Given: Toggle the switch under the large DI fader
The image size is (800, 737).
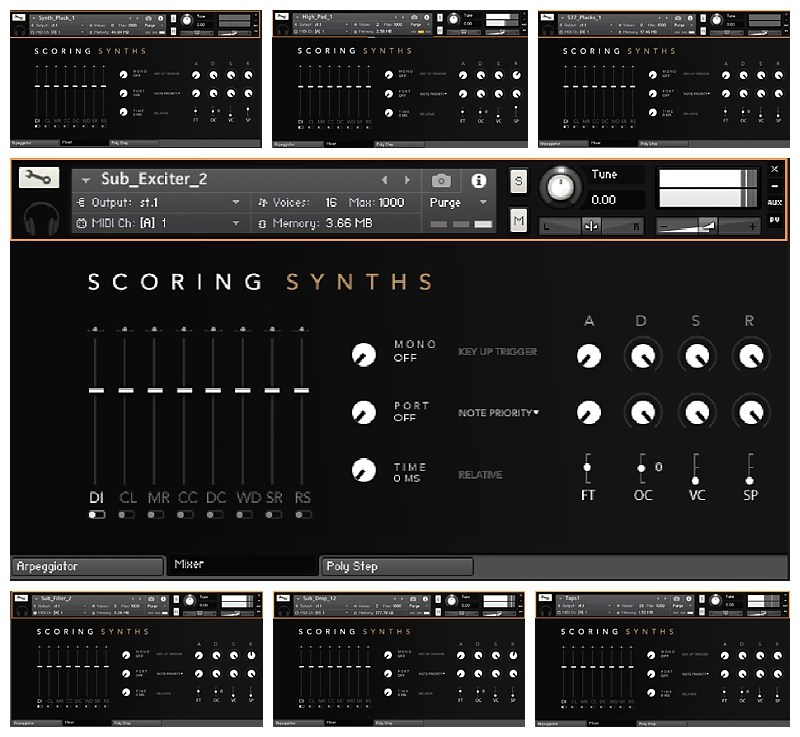Looking at the screenshot, I should coord(96,514).
